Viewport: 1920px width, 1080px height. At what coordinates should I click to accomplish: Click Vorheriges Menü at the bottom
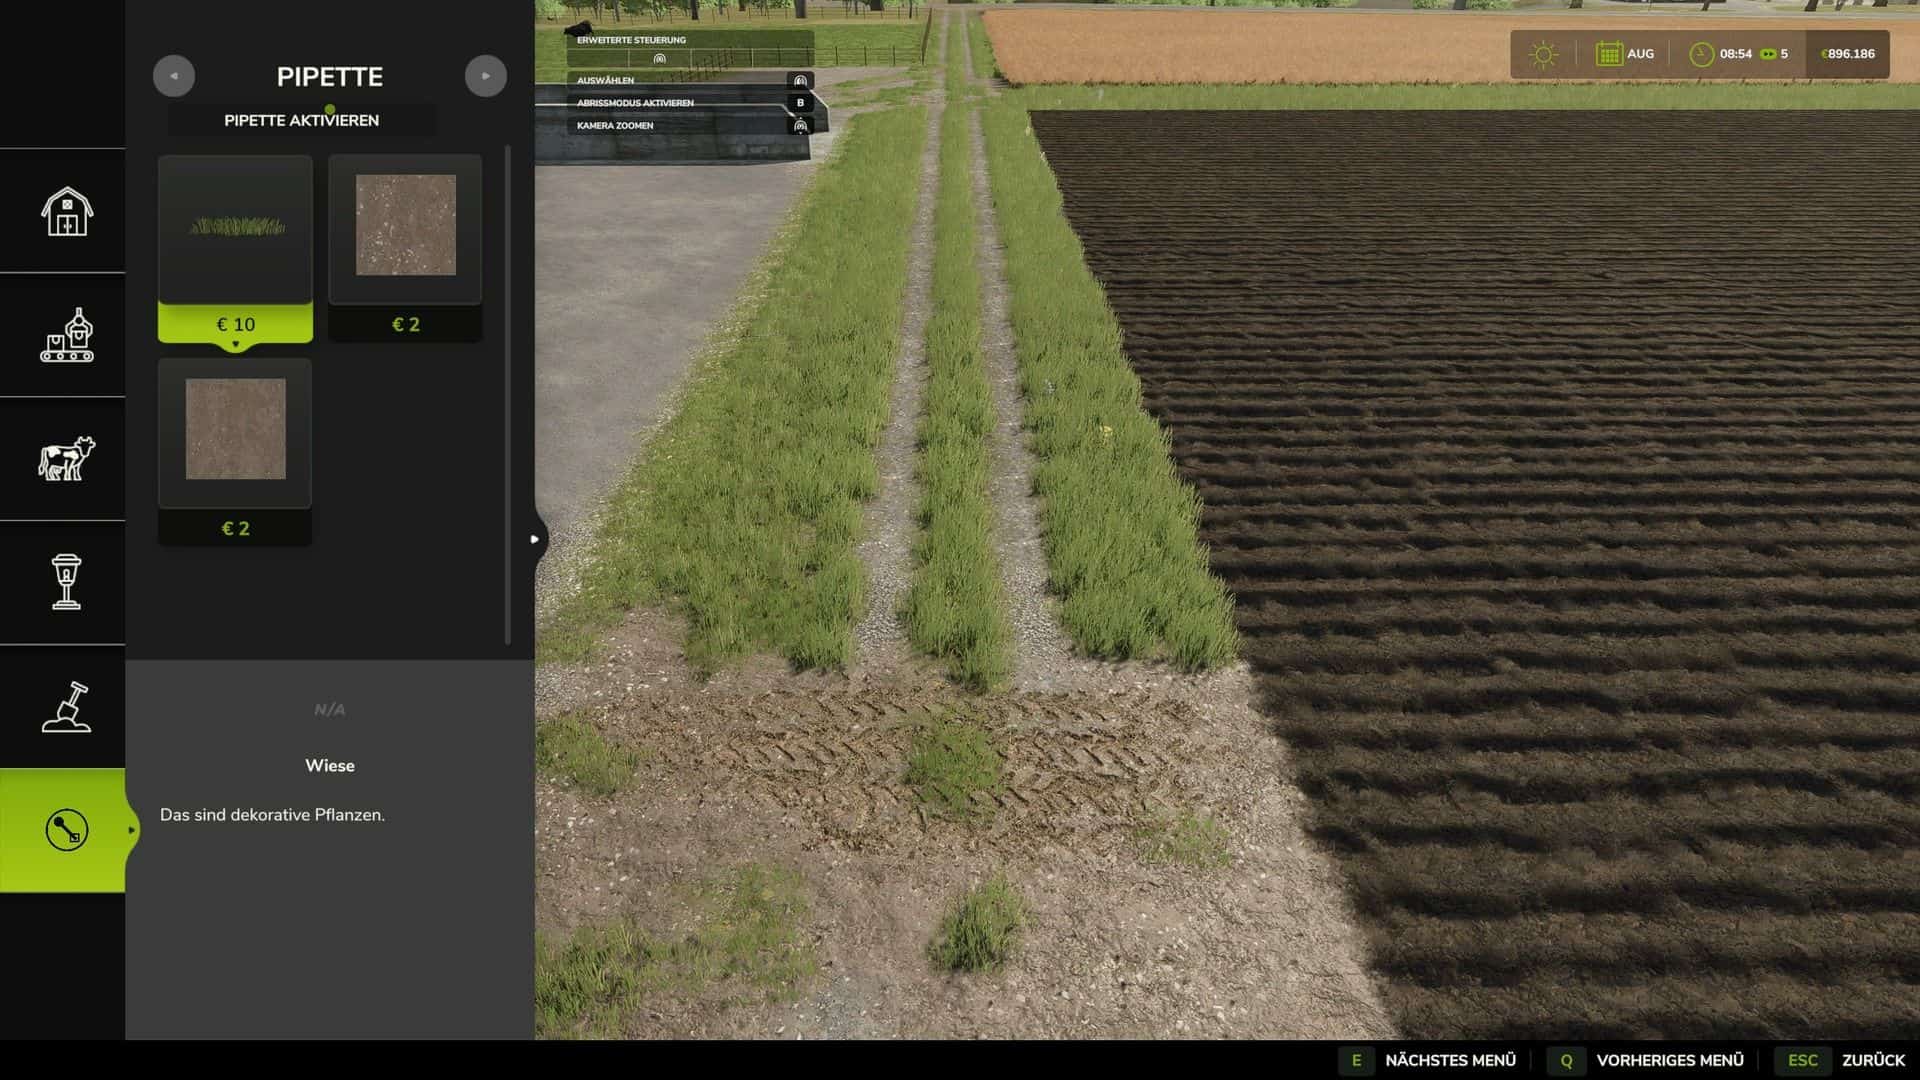[1670, 1060]
